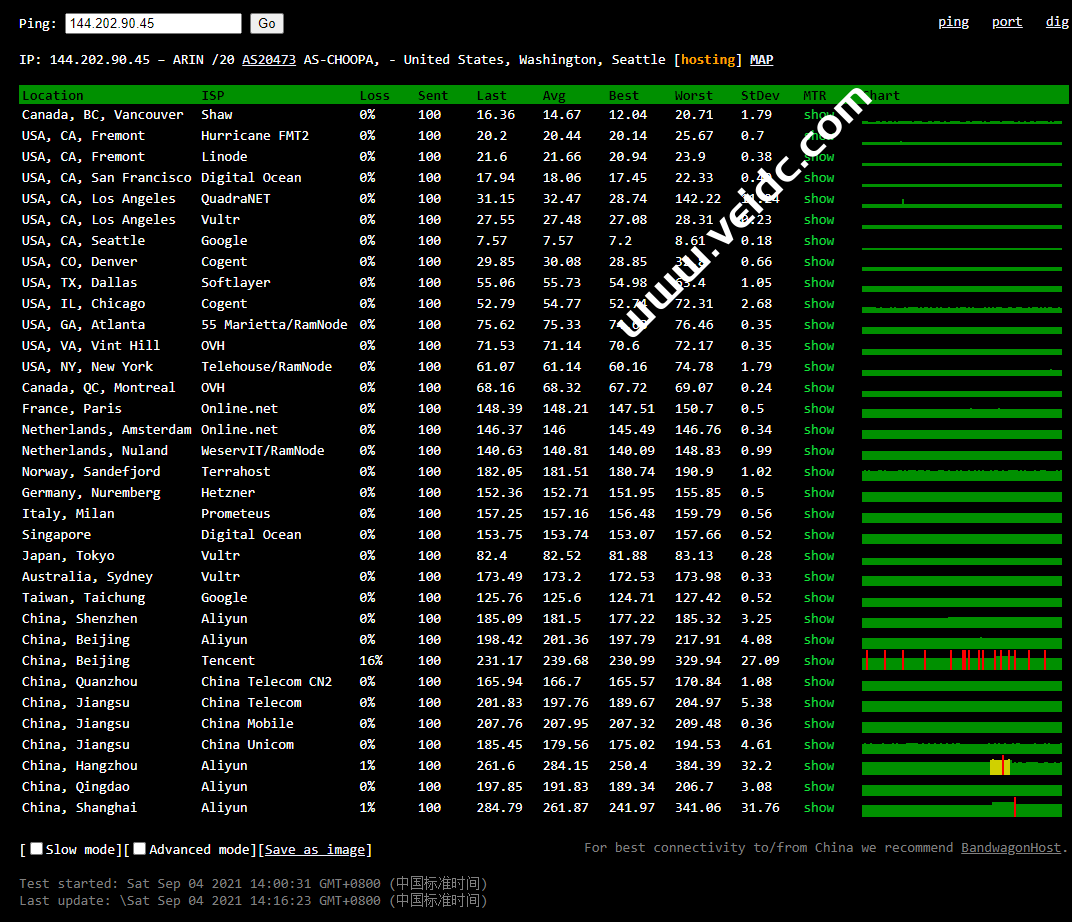Click Save as image link
This screenshot has width=1072, height=922.
click(x=315, y=850)
